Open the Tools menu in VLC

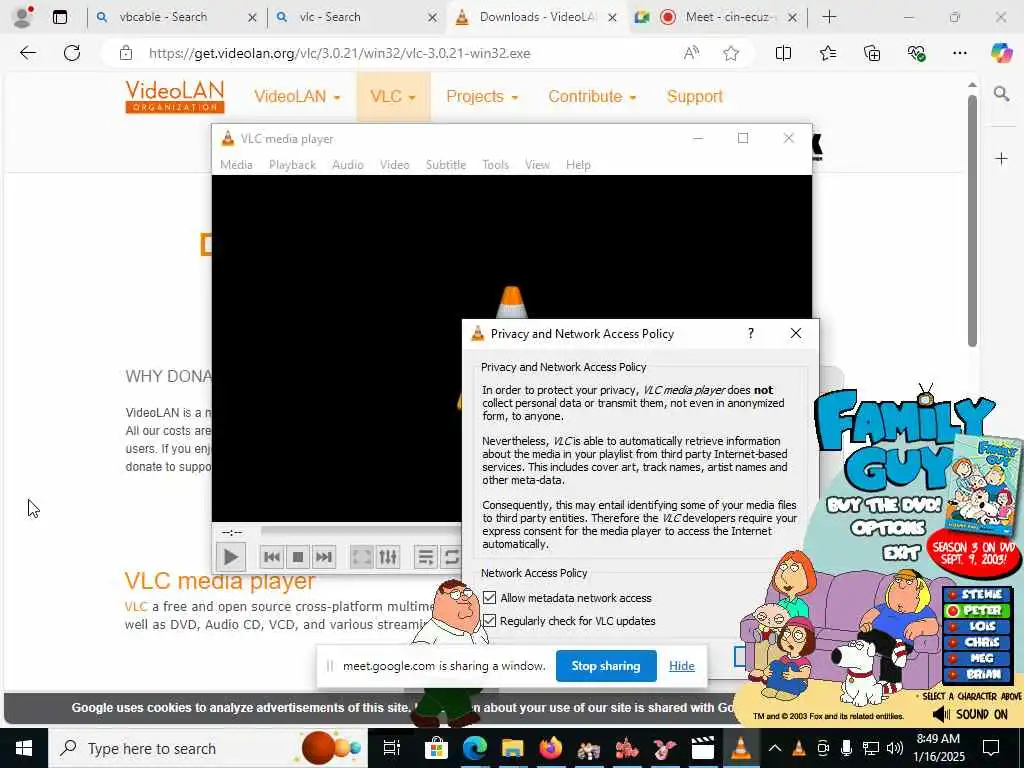tap(495, 165)
